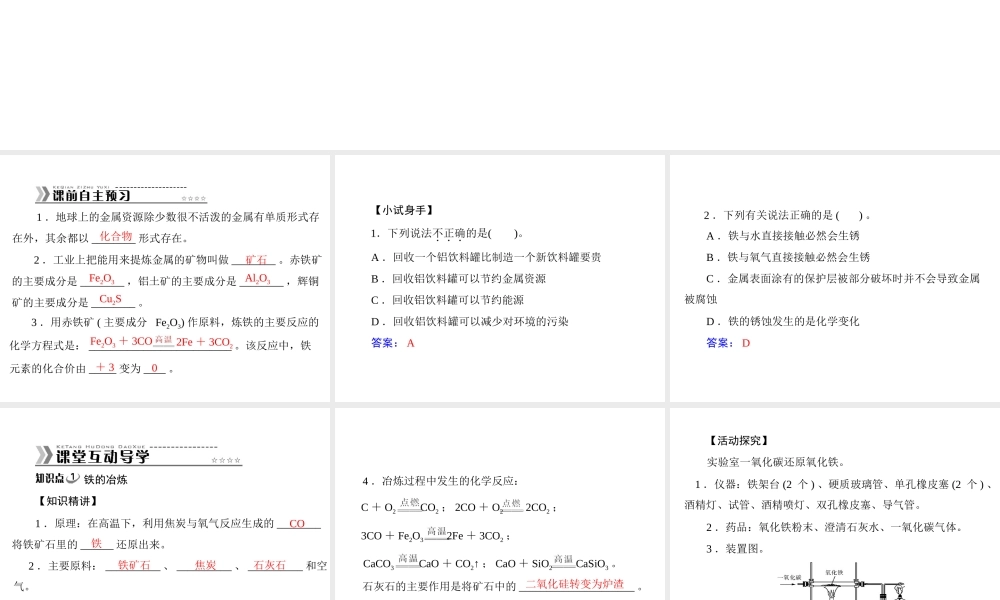Select option D 回收铝饮料罐可以减少对环境的污染
This screenshot has width=1000, height=600.
469,321
